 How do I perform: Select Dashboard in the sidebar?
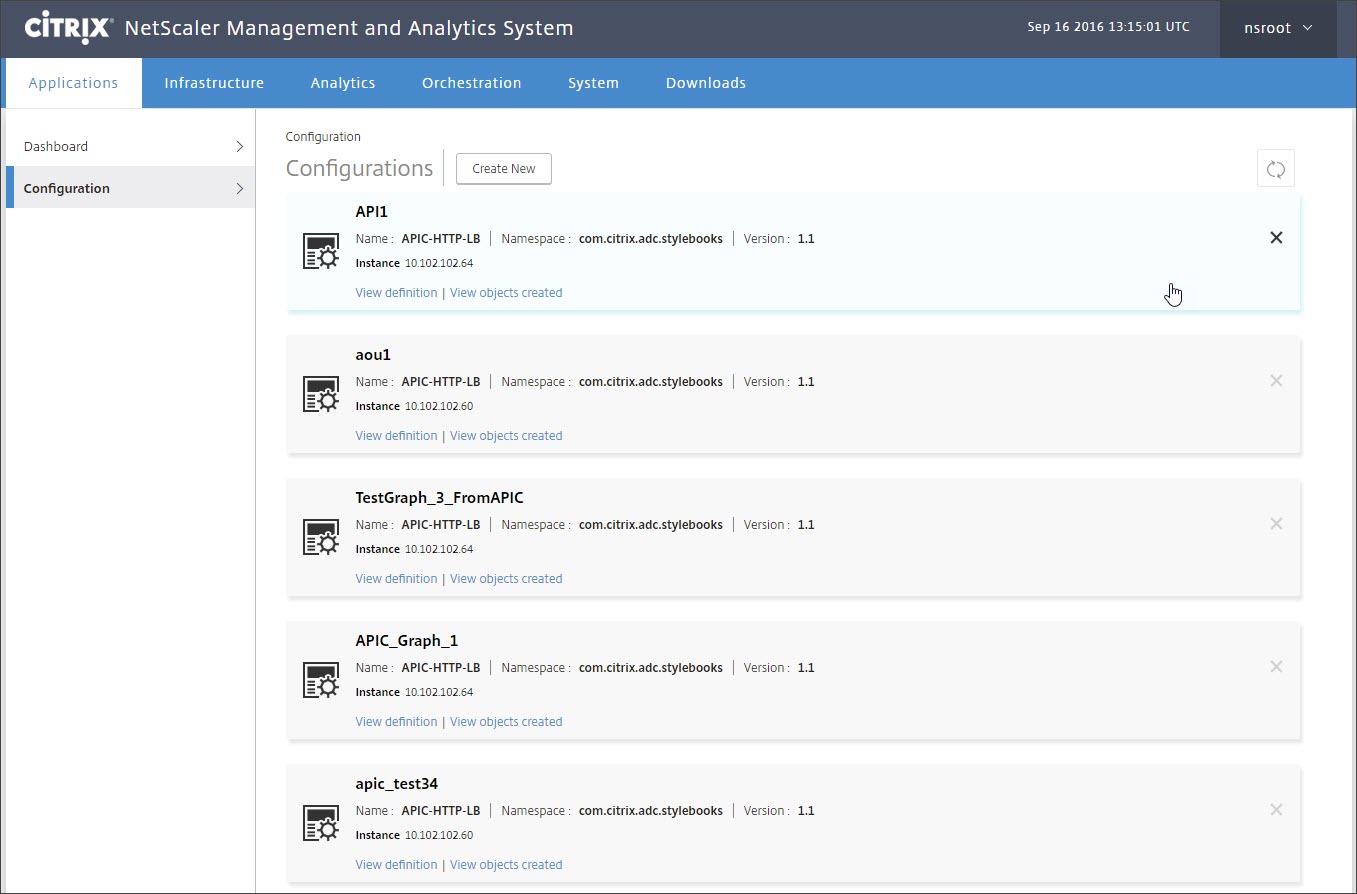[130, 146]
